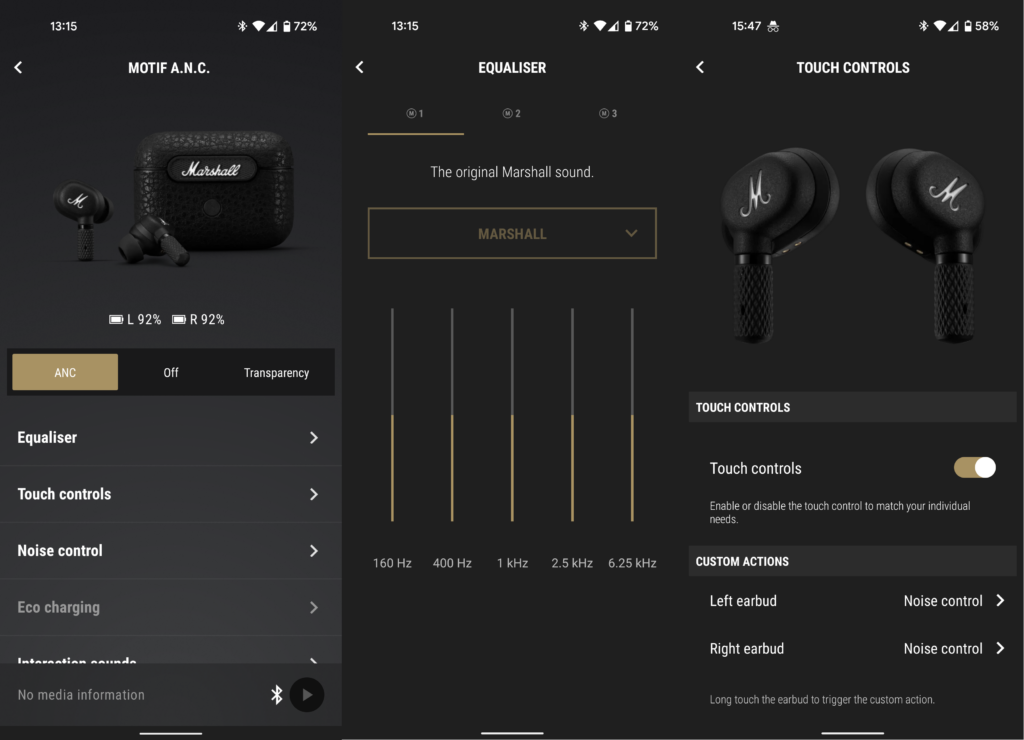This screenshot has width=1024, height=740.
Task: Adjust the 1 kHz equaliser slider
Action: click(512, 415)
